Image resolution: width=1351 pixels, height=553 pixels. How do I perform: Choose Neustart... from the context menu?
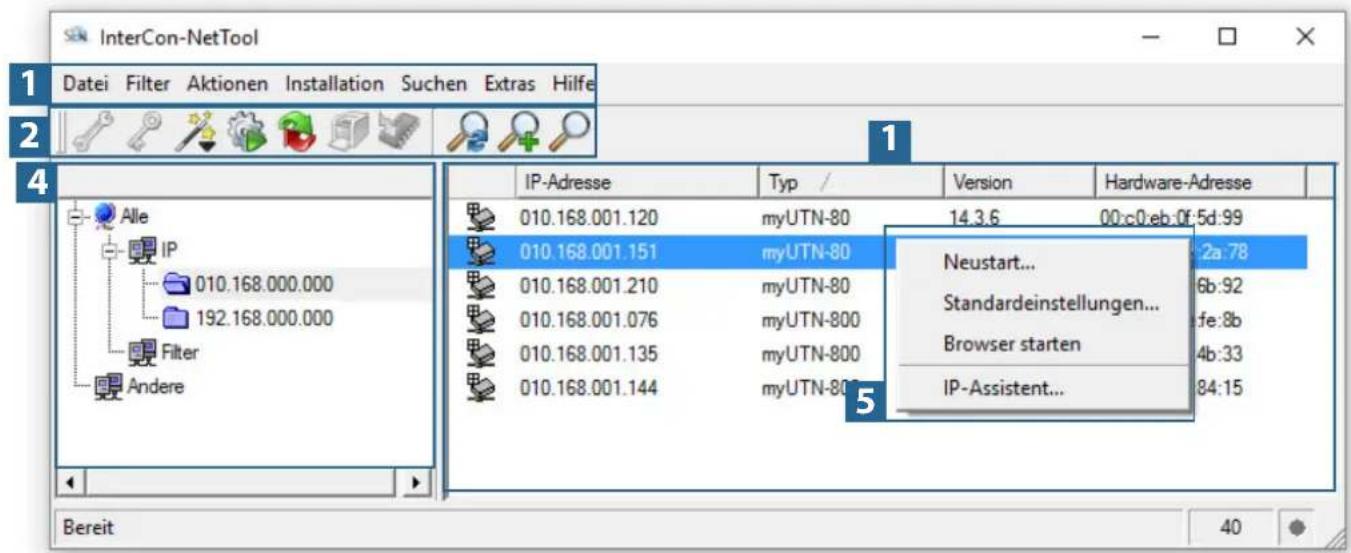[x=1043, y=263]
